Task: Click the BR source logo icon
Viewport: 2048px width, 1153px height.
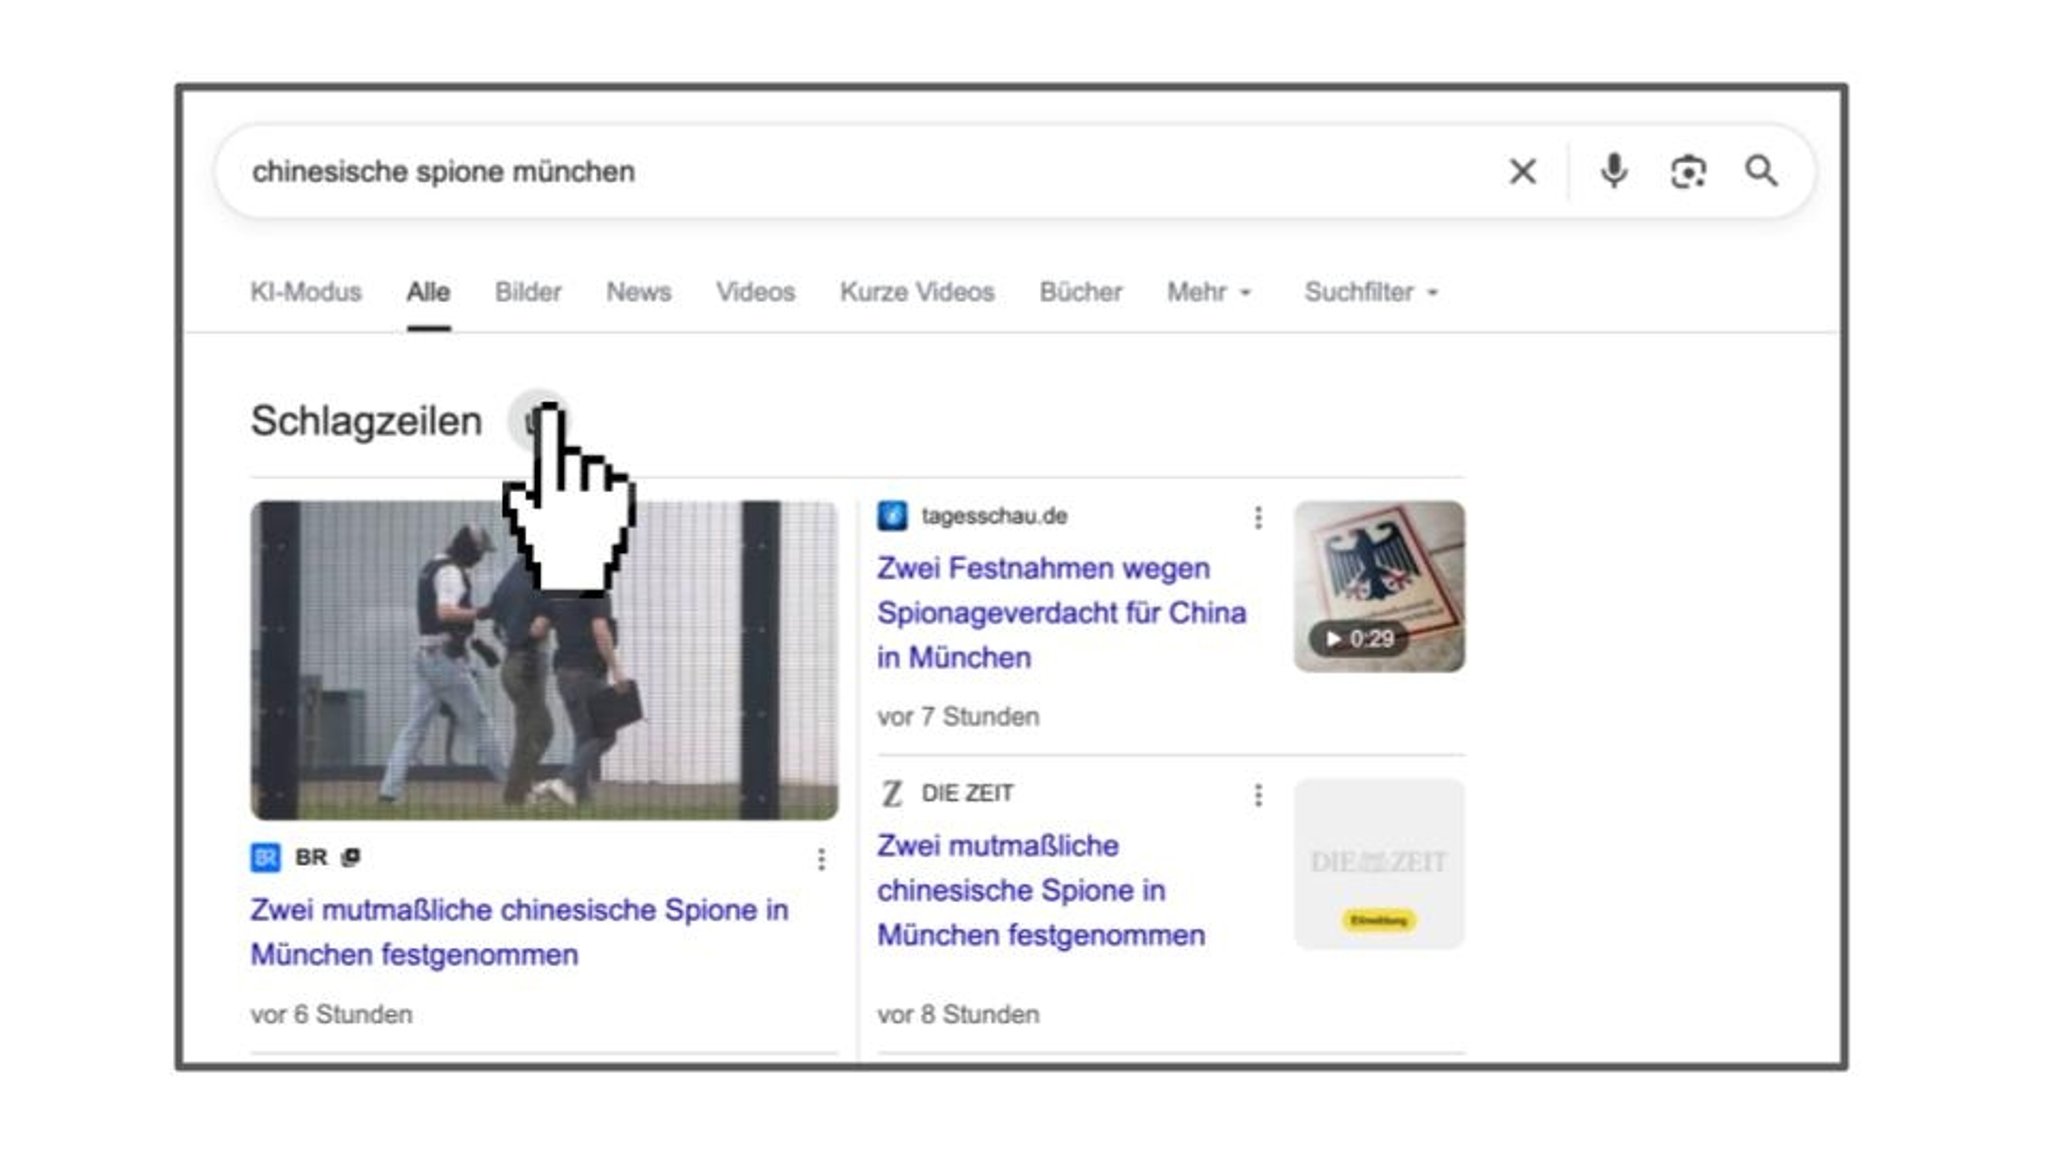Action: click(265, 858)
